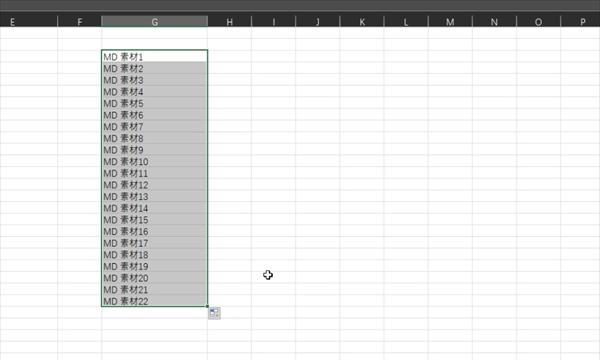Viewport: 600px width, 360px height.
Task: Click cell containing MD 素材14
Action: coord(155,208)
